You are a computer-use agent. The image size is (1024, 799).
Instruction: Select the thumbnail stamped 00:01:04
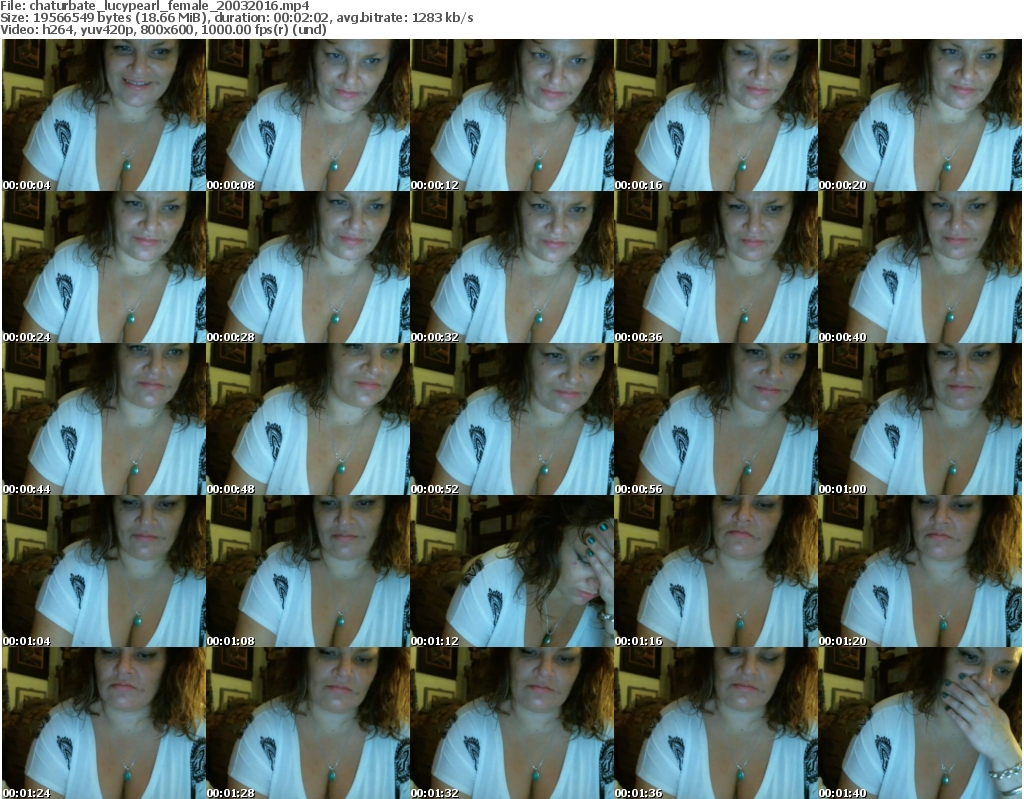point(104,571)
